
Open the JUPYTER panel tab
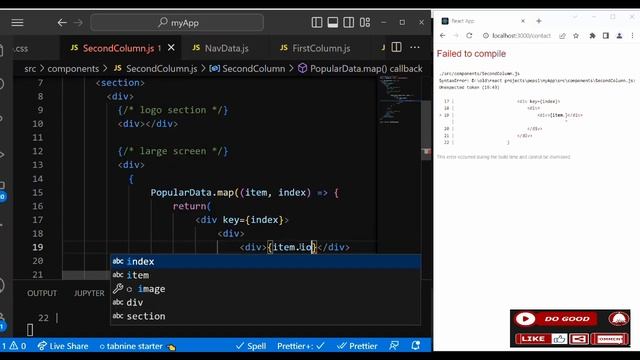click(x=89, y=293)
